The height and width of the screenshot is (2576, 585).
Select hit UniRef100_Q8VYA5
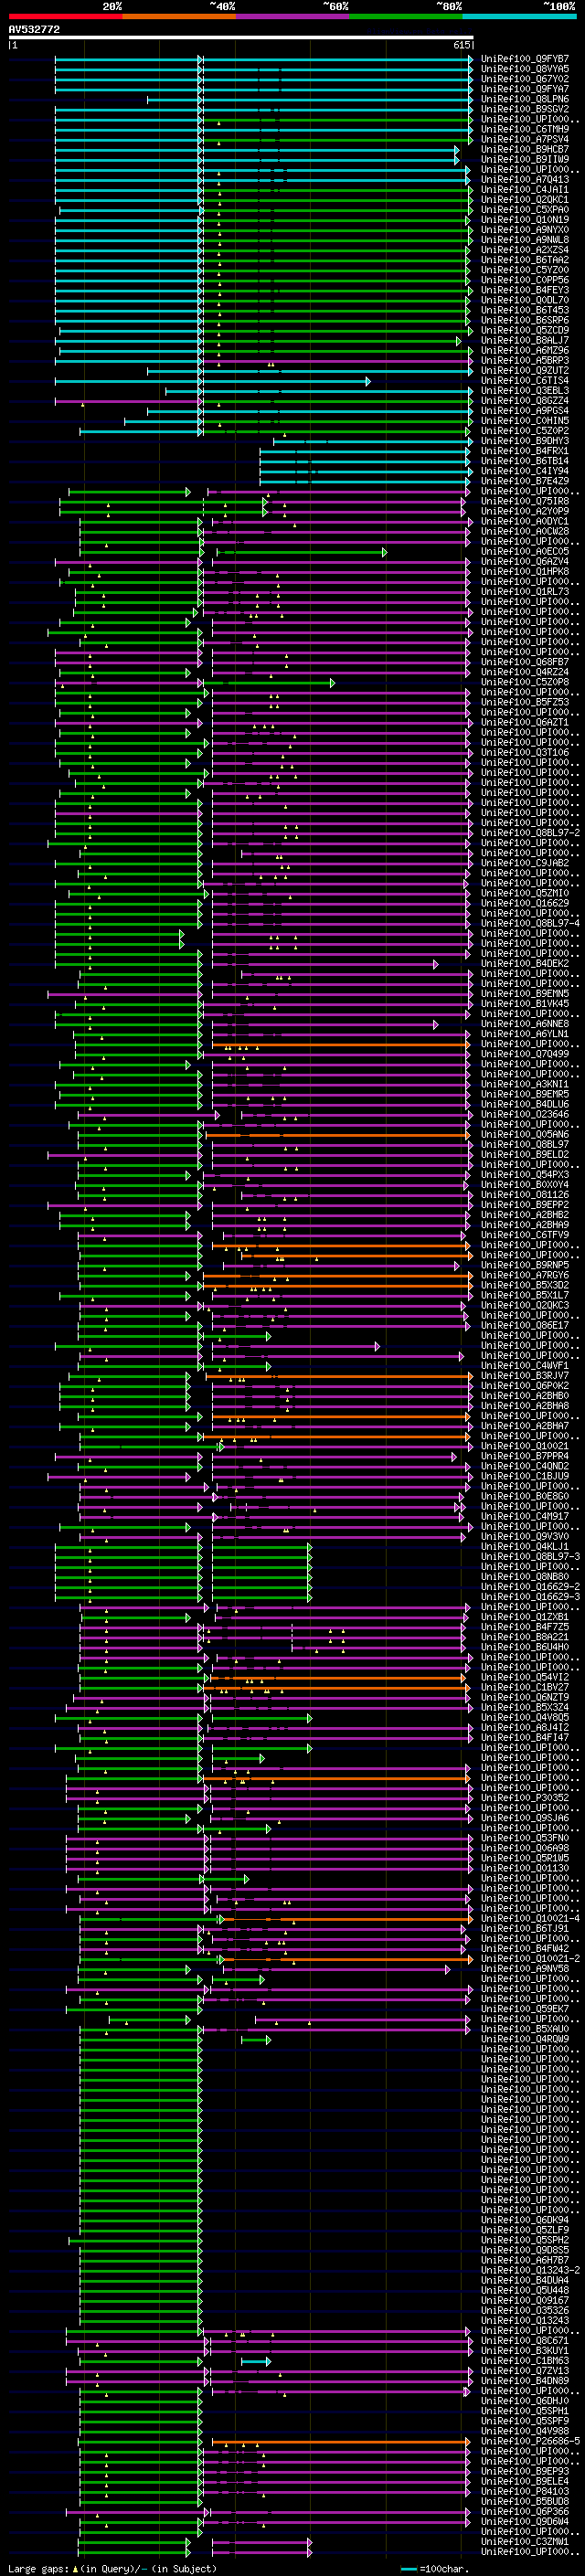(x=525, y=70)
